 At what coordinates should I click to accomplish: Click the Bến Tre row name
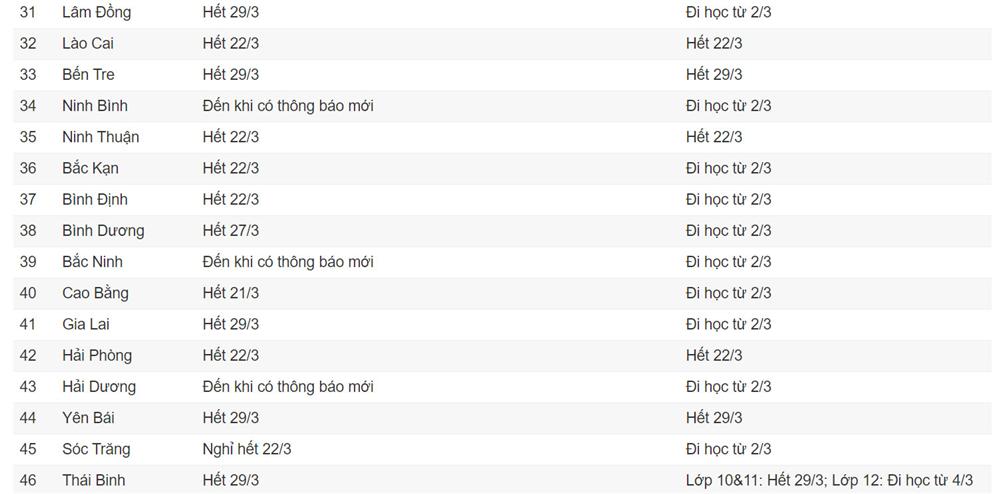click(88, 75)
